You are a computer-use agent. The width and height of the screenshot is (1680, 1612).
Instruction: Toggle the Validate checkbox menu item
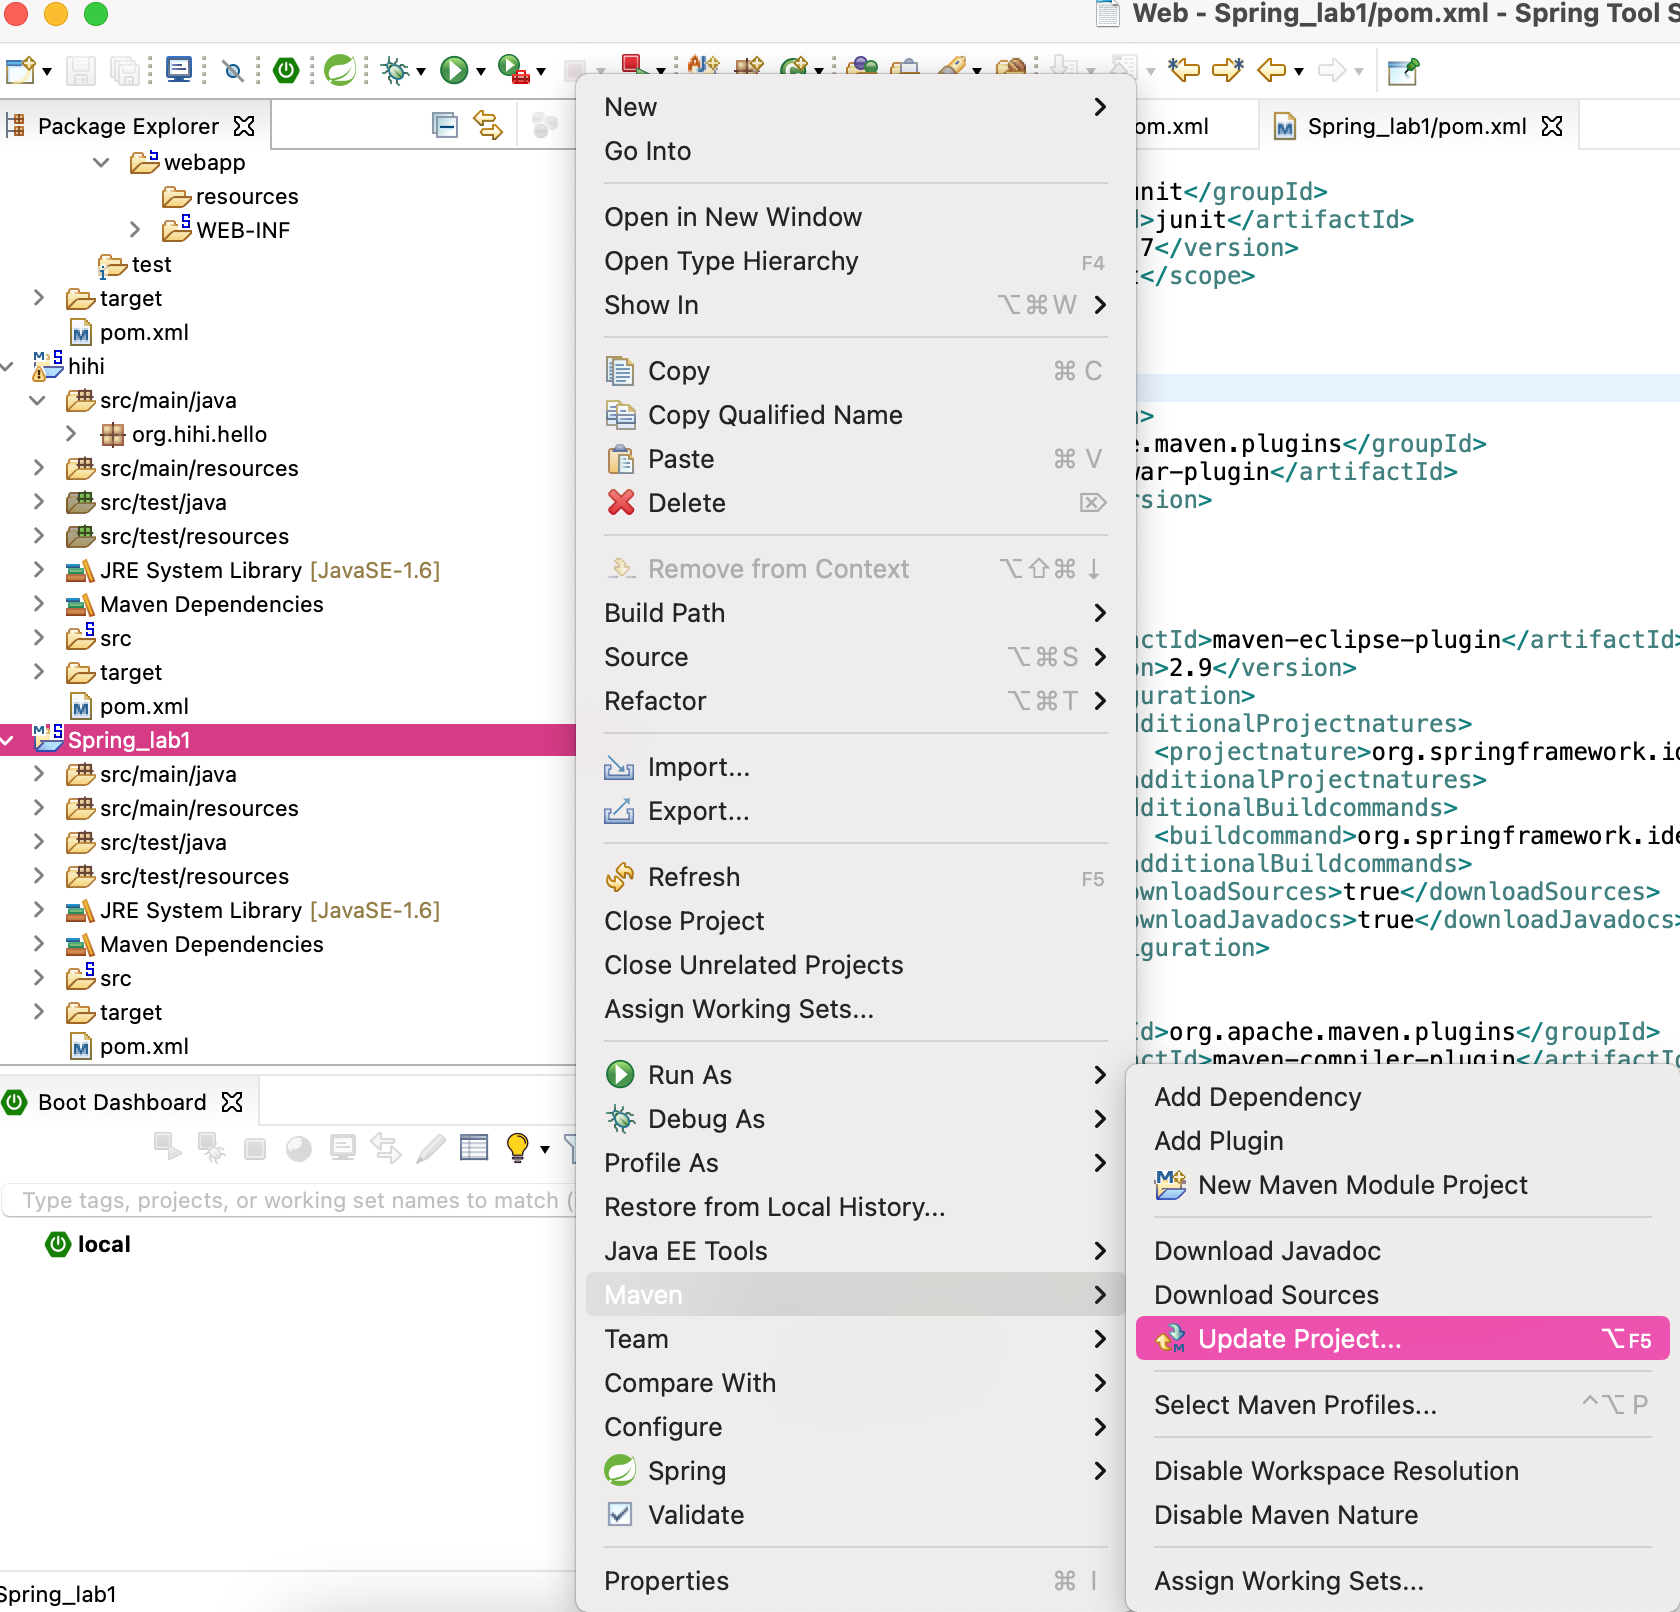click(855, 1515)
